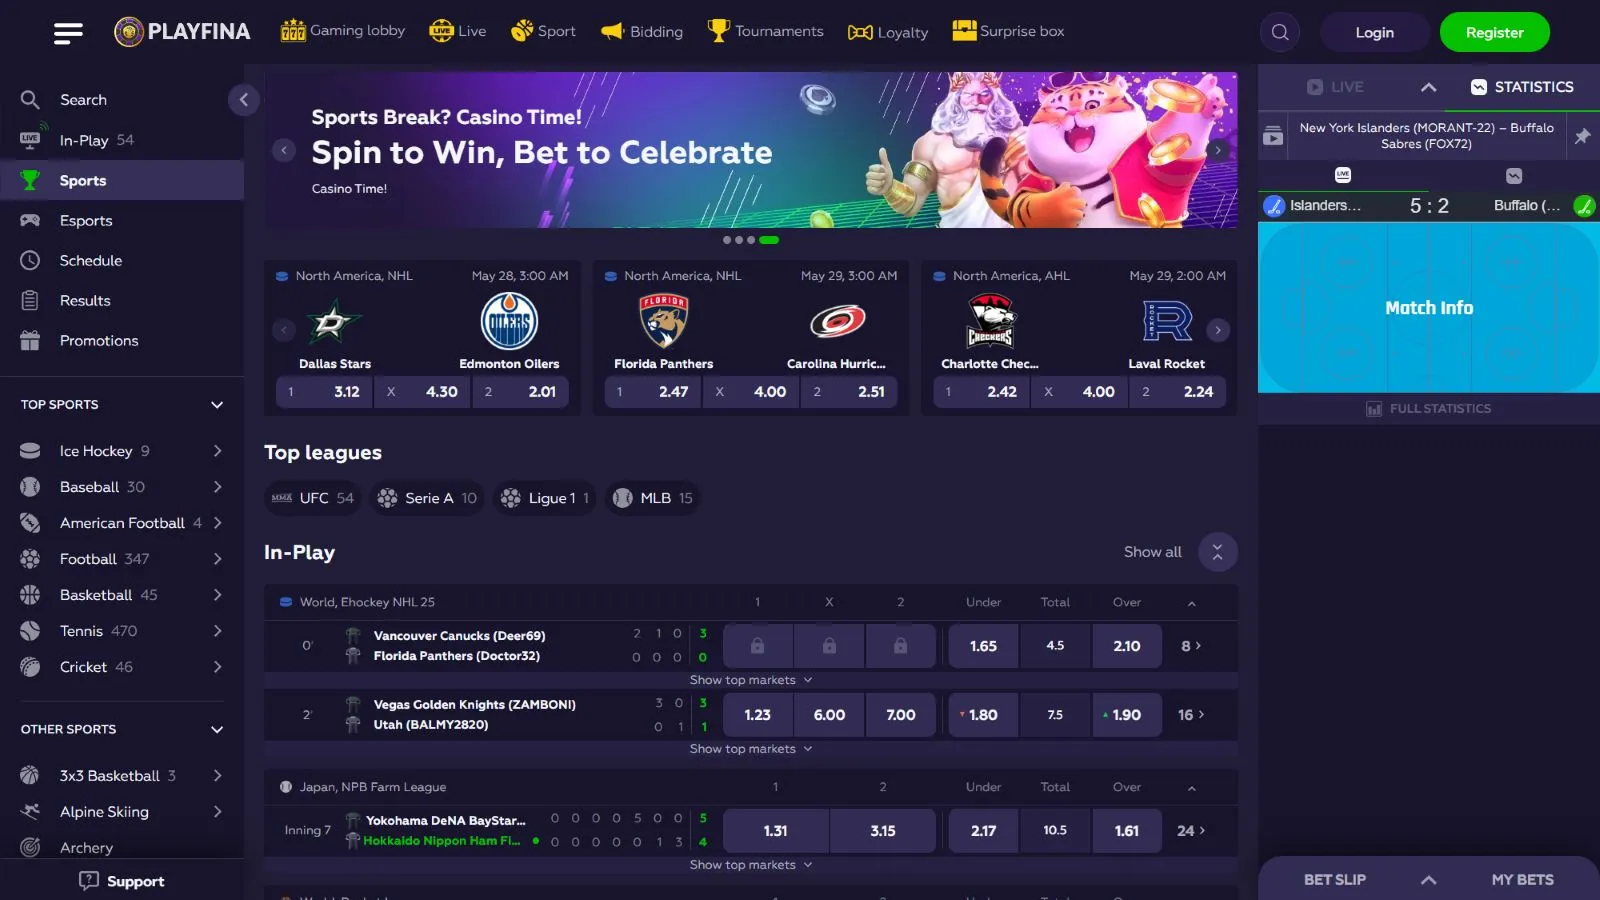Collapse the left sidebar with arrow button

(243, 99)
